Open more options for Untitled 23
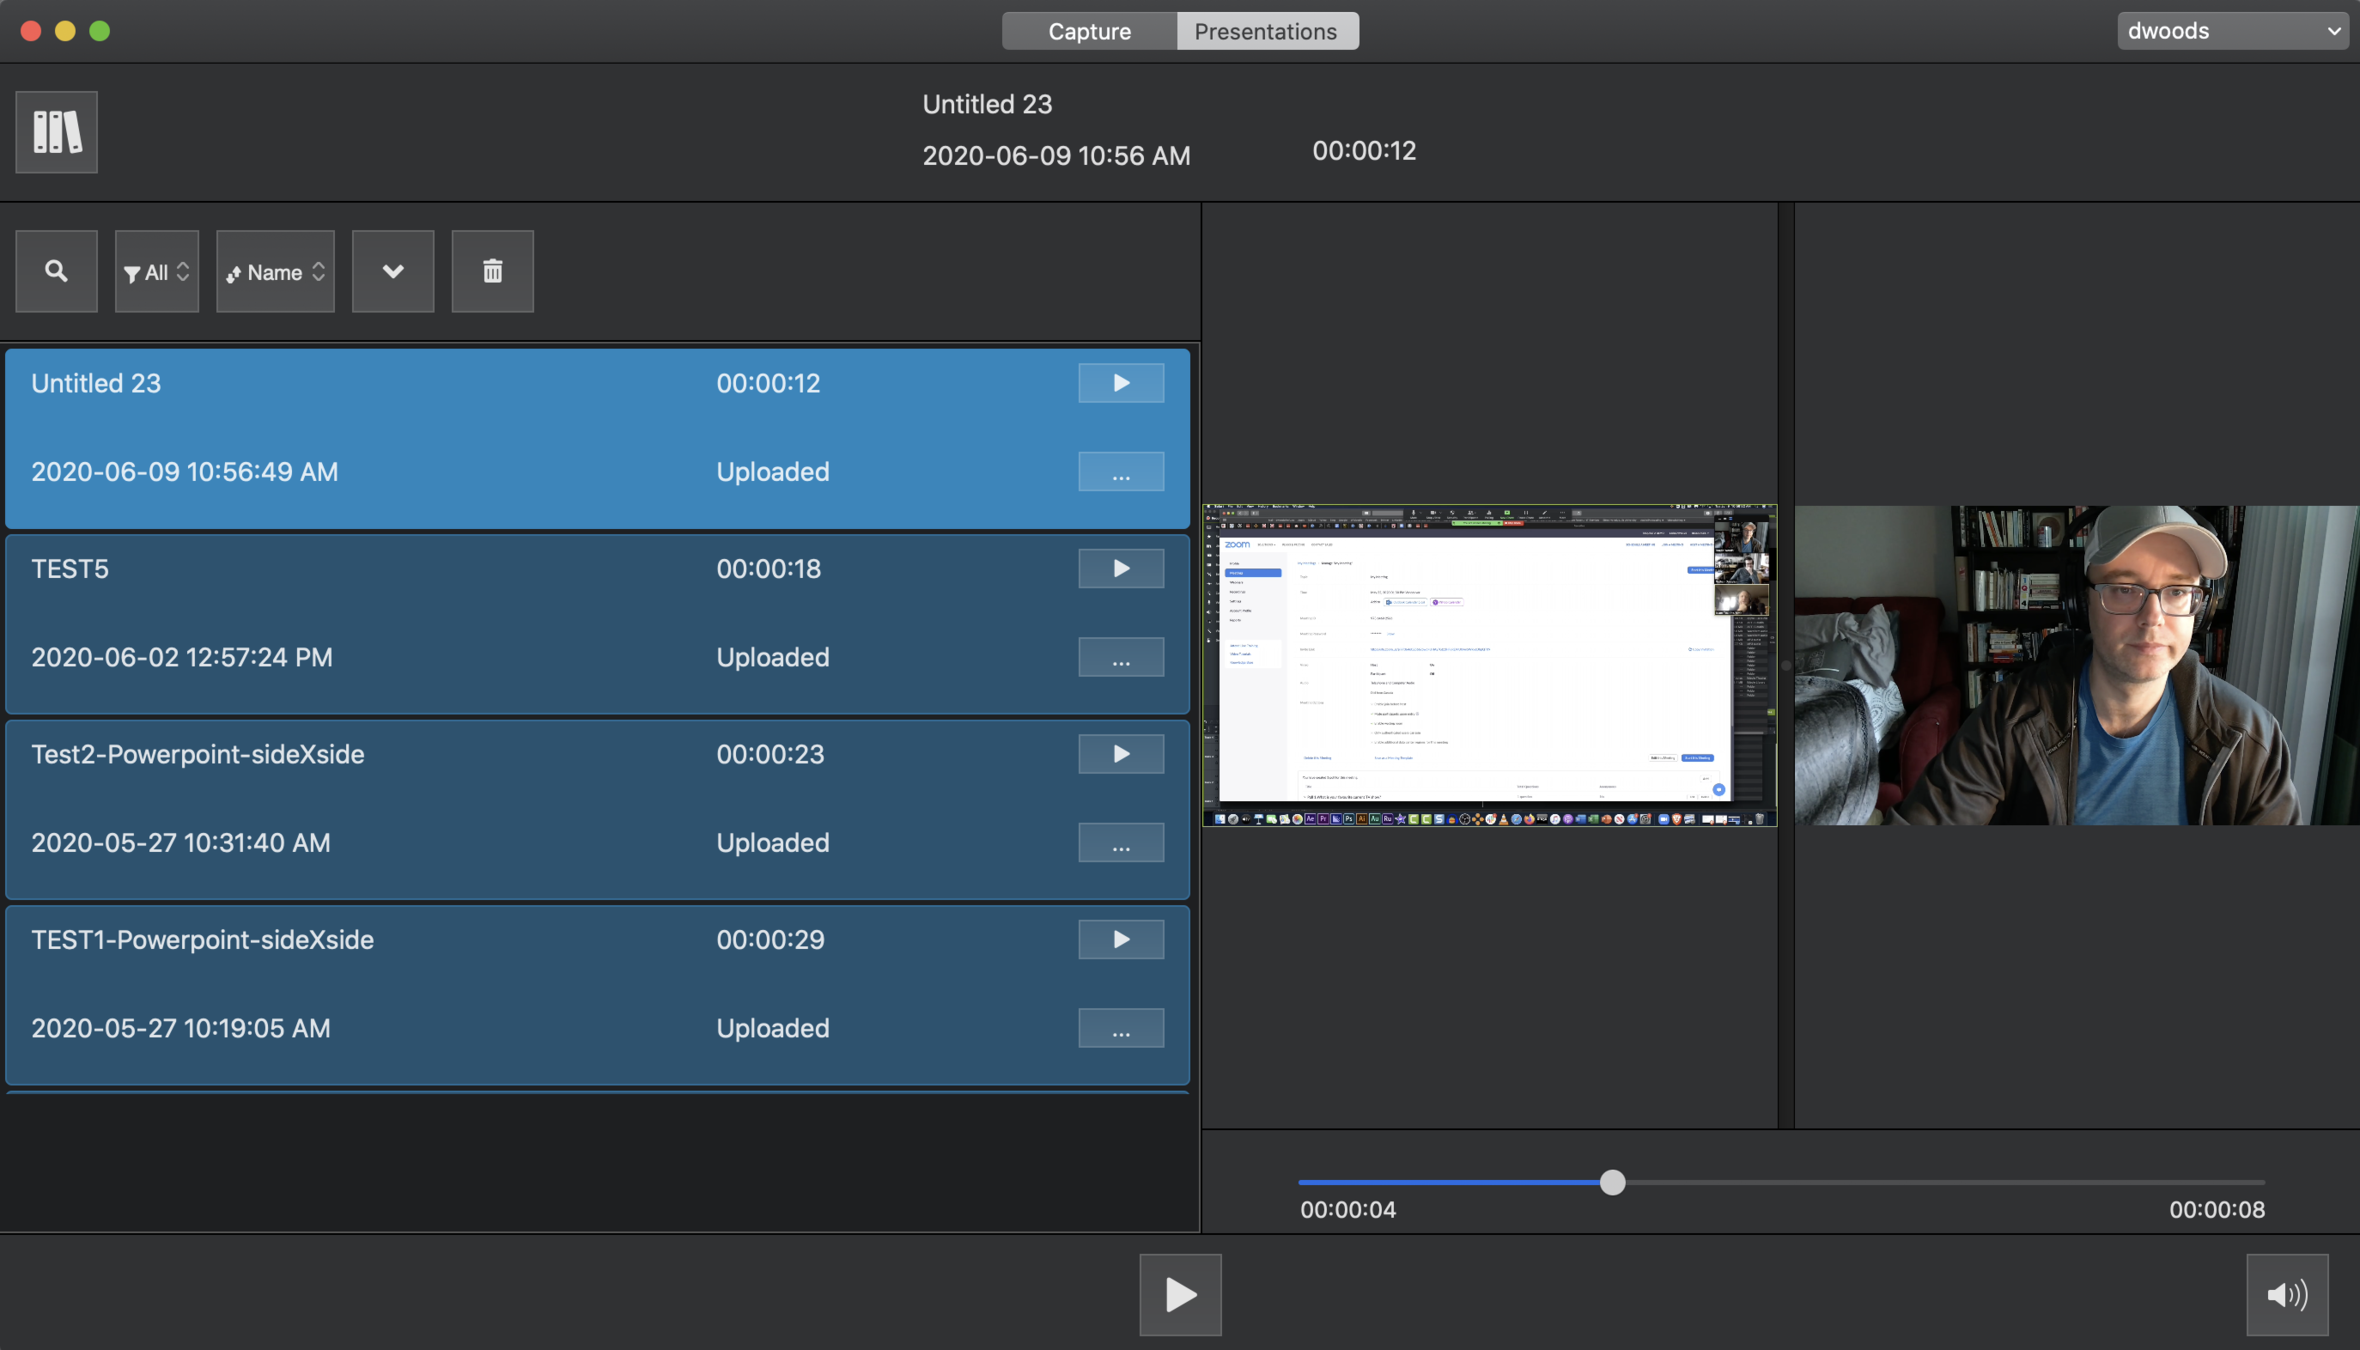2360x1350 pixels. point(1120,472)
